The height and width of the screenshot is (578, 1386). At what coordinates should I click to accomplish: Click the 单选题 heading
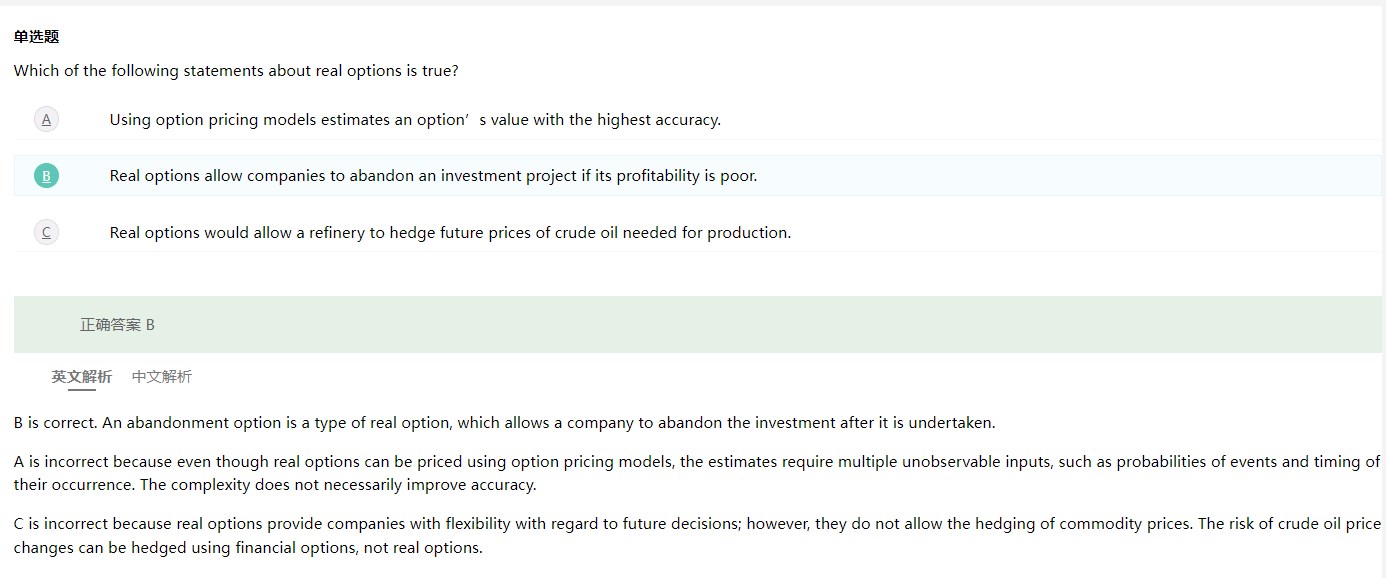(x=36, y=37)
